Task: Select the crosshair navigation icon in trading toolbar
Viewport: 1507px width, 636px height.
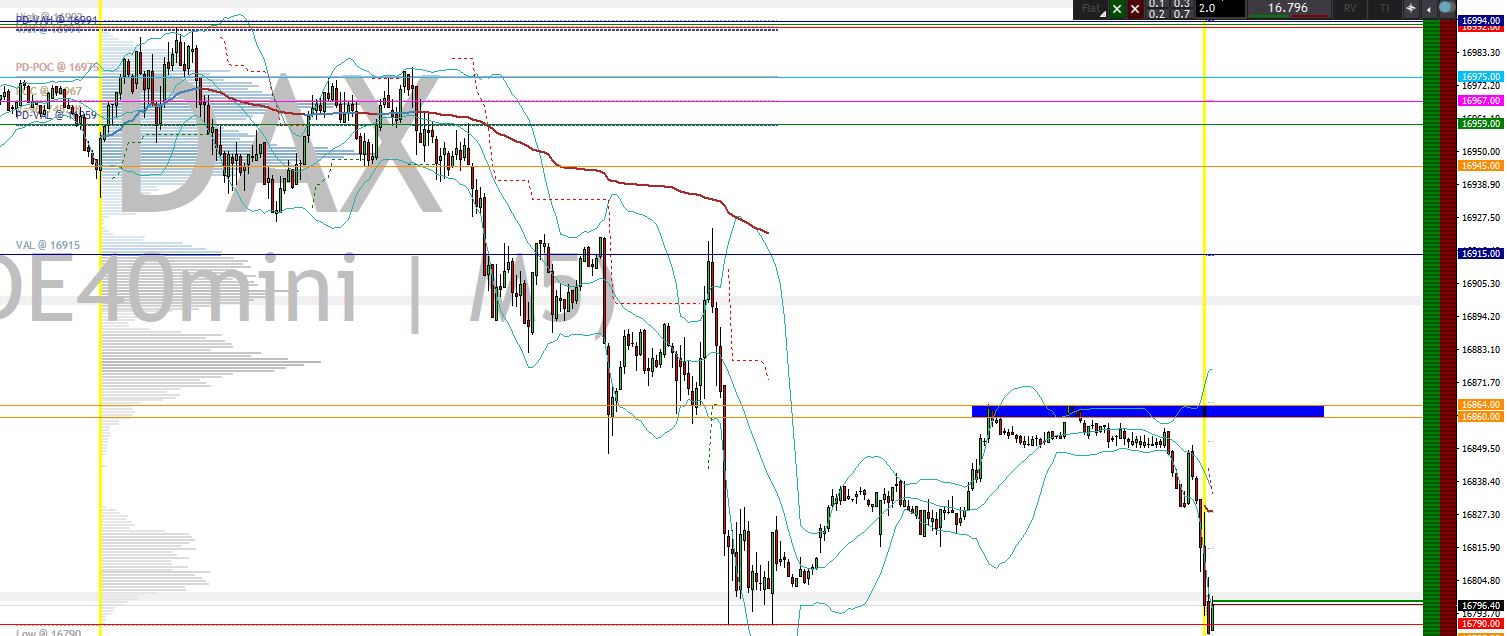Action: pos(1411,9)
